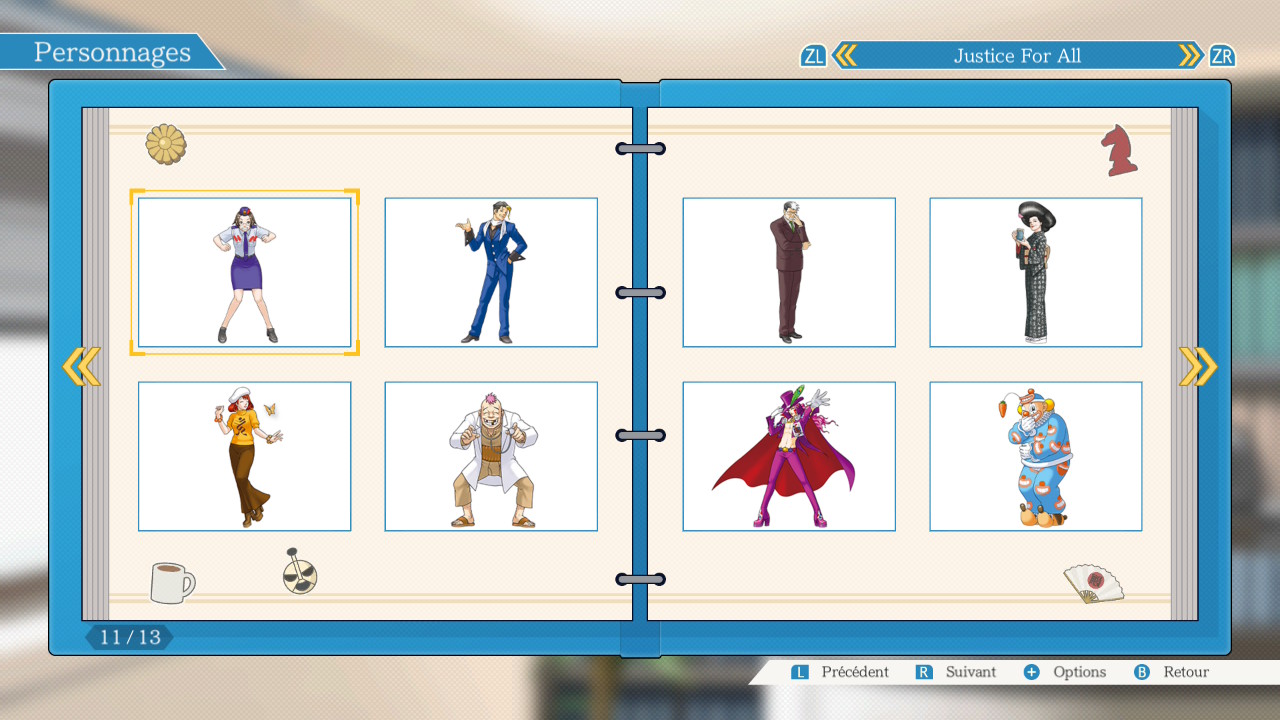Open the clown character portrait
This screenshot has height=720, width=1280.
(1035, 456)
